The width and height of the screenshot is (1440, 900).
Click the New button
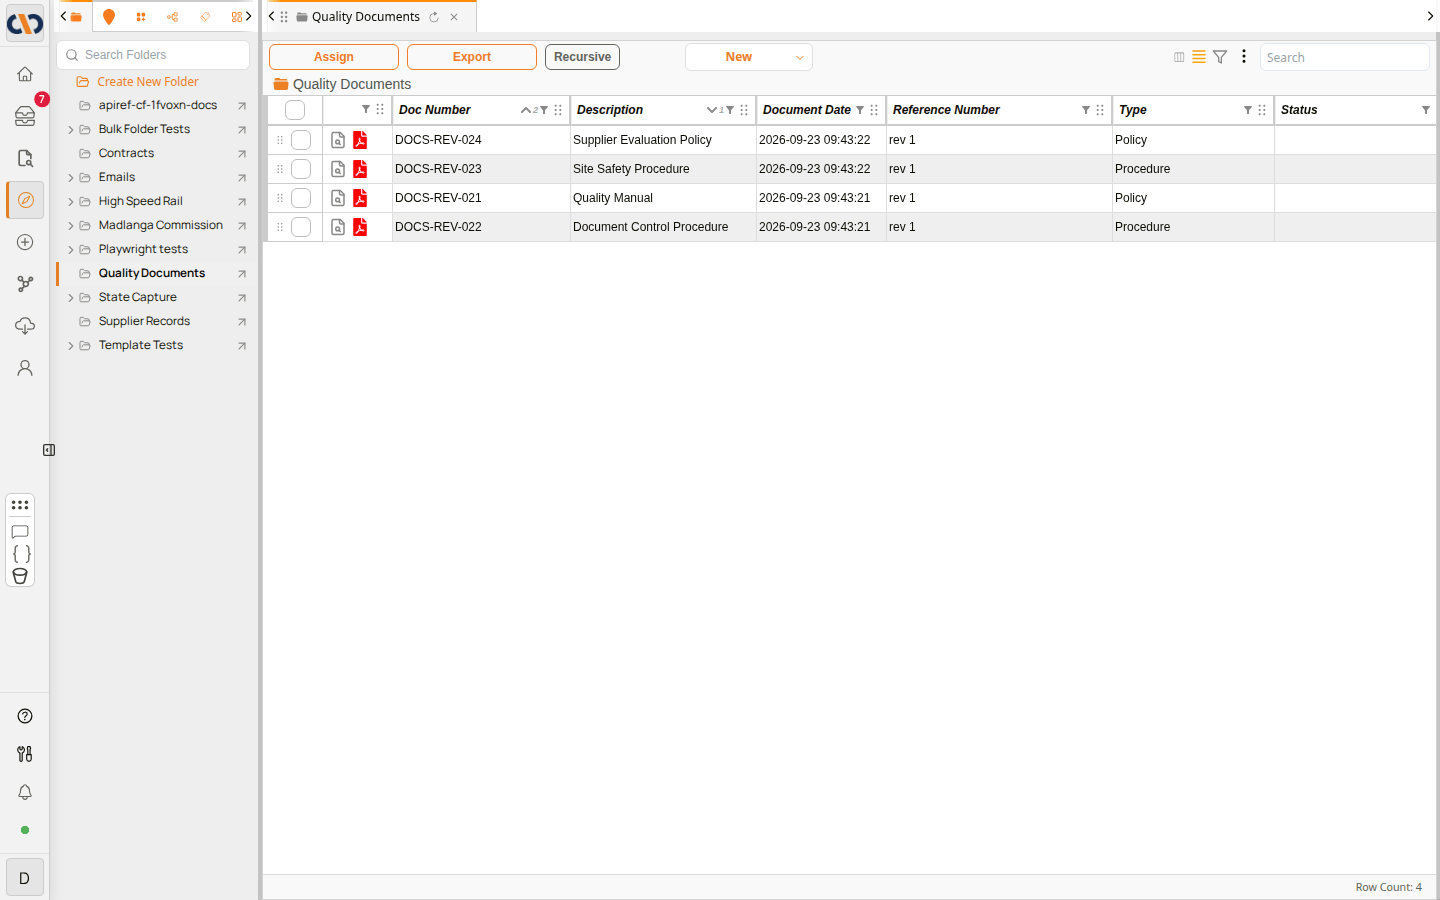(739, 57)
